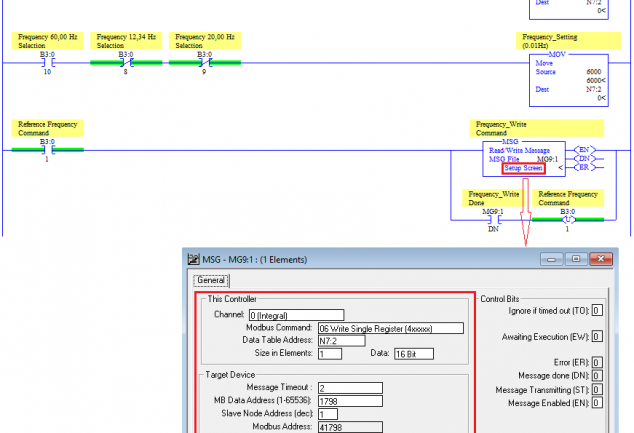This screenshot has height=433, width=634.
Task: Select the B3:0/10 Frequency 60,00 Hz contact
Action: [x=47, y=63]
